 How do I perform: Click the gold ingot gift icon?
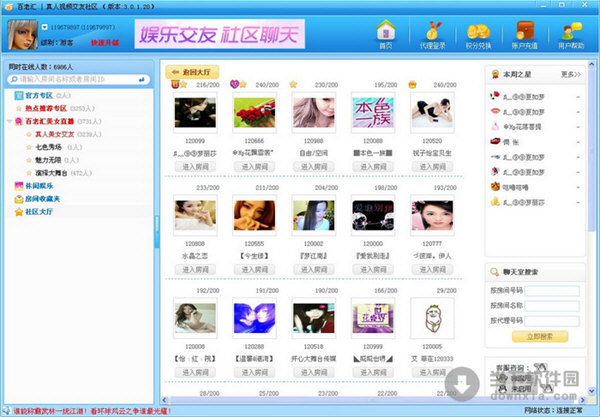click(x=495, y=201)
